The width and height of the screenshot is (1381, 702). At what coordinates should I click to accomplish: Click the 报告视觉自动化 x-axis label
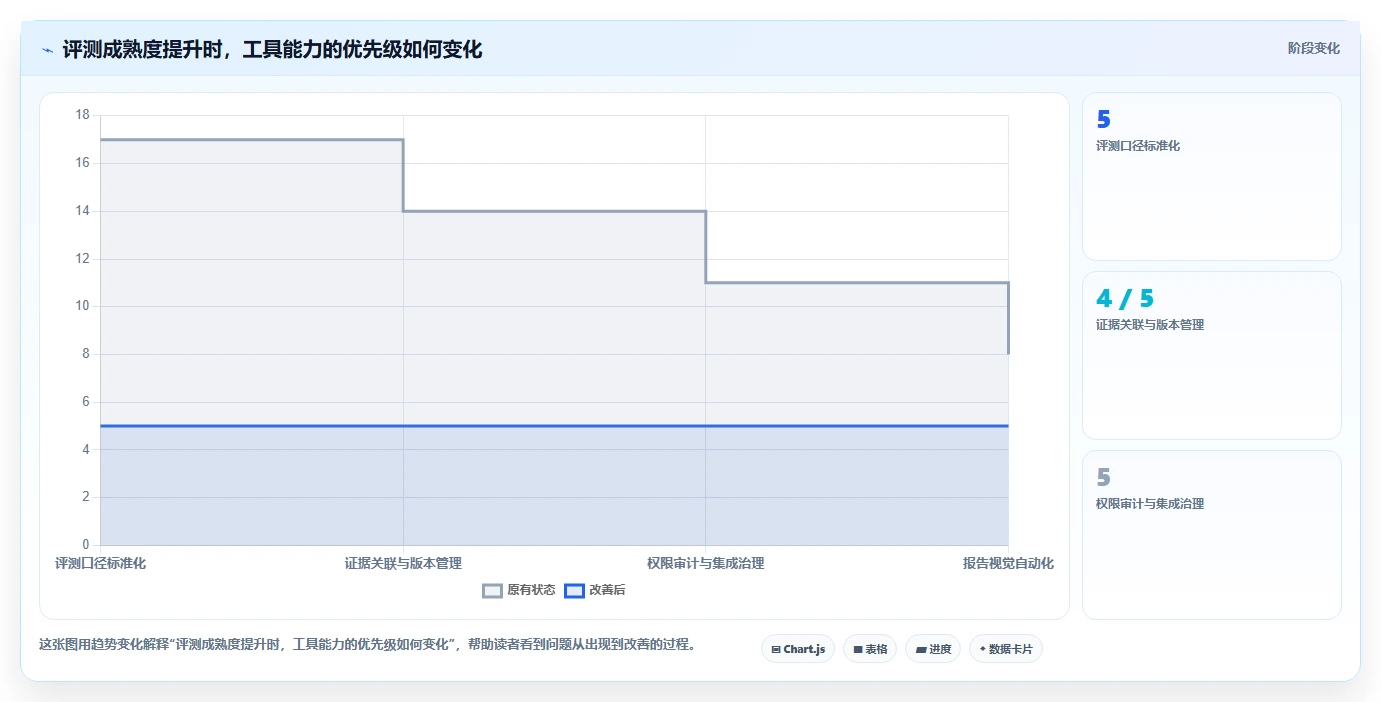click(x=1008, y=563)
